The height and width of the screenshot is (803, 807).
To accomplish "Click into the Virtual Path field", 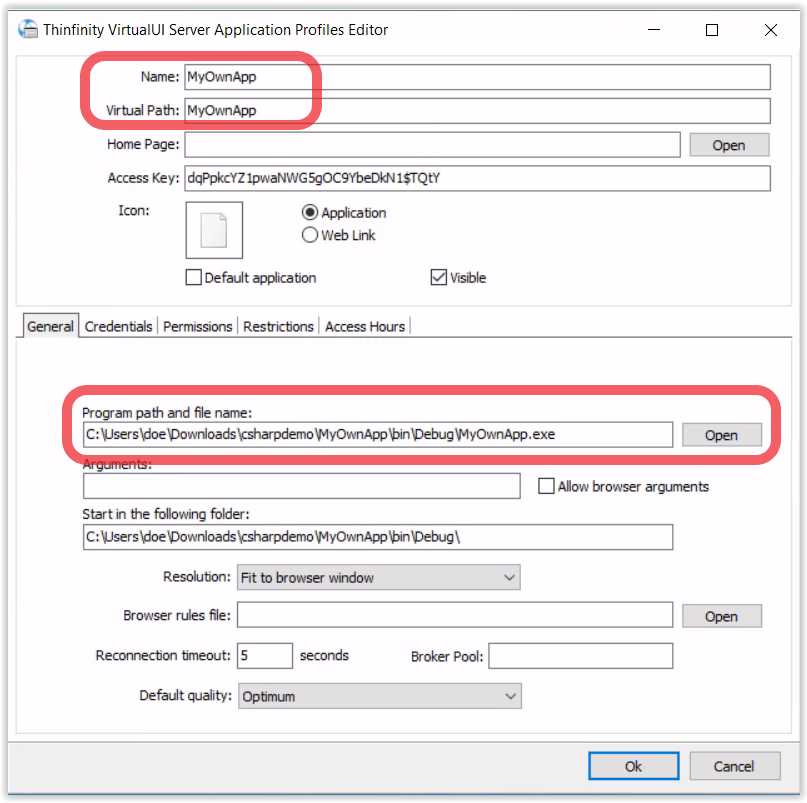I will pyautogui.click(x=477, y=111).
